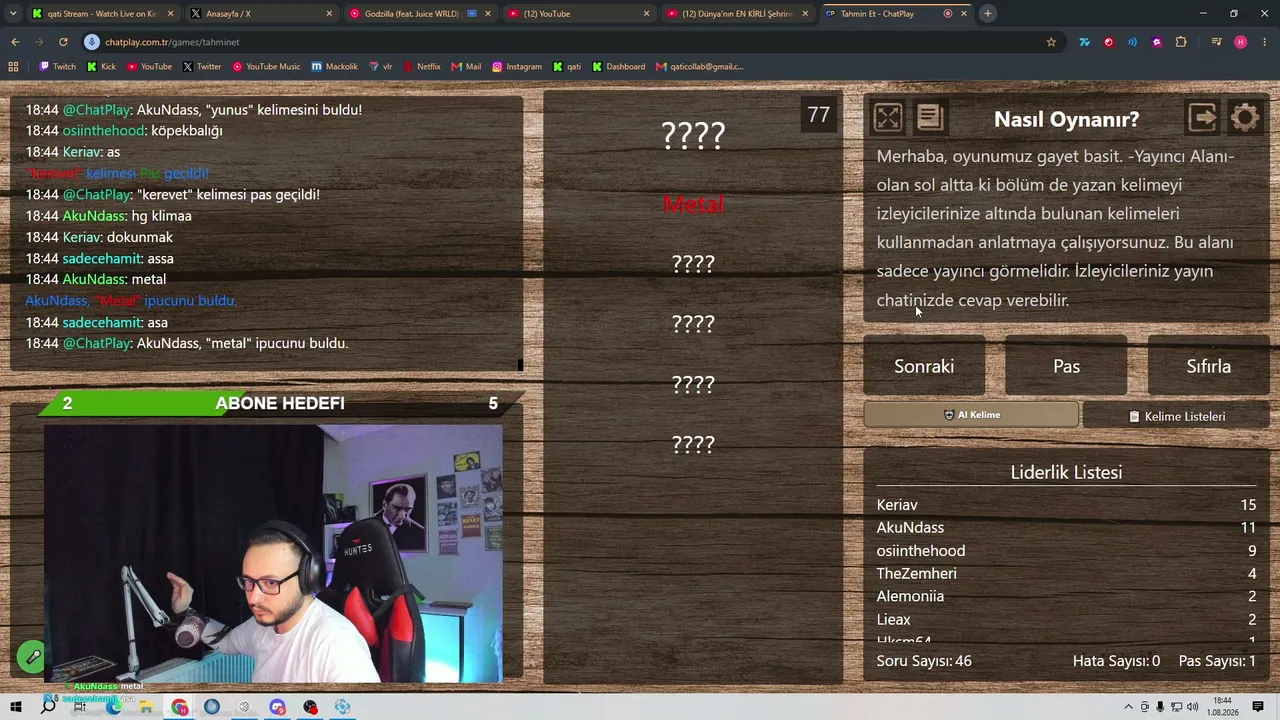The width and height of the screenshot is (1280, 720).
Task: Click osiinthehood in the leaderboard
Action: pos(921,551)
